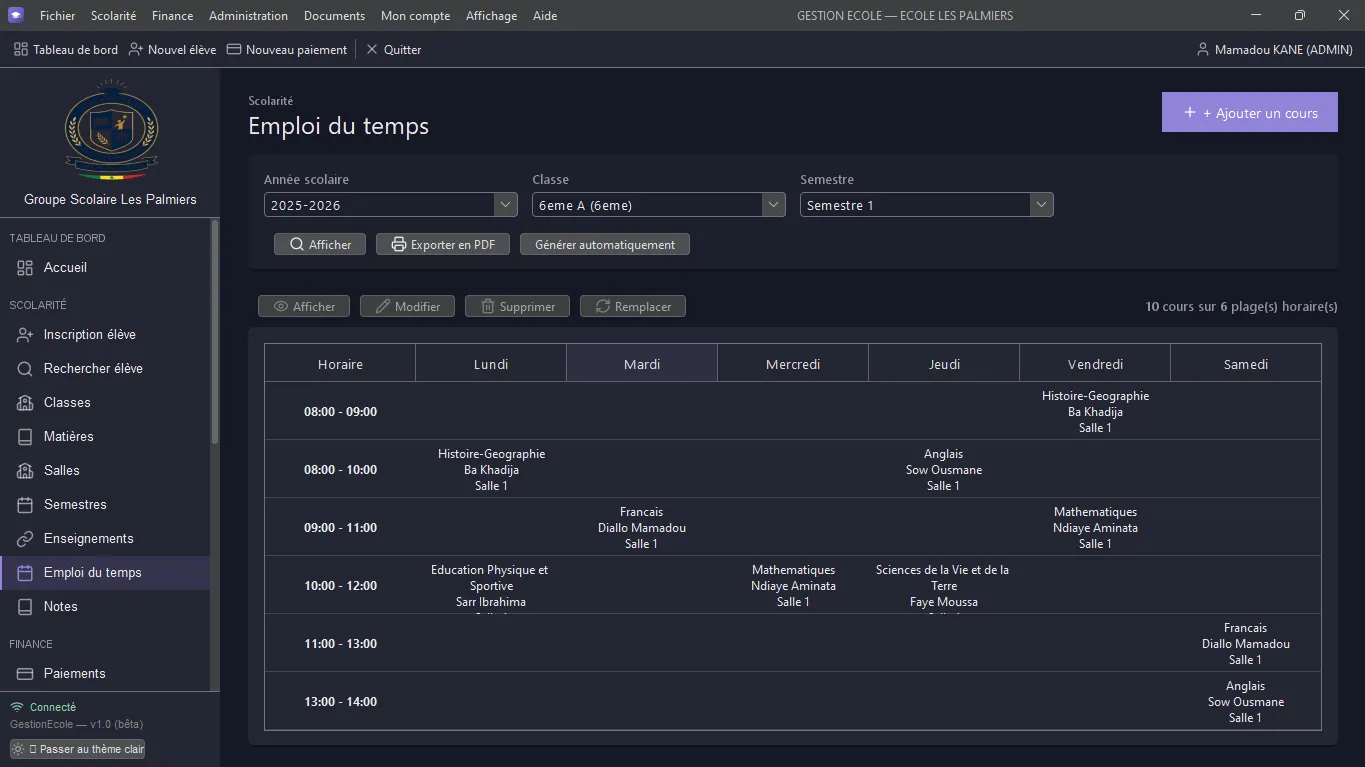Open Inscription élève in the sidebar
Screen dimensions: 1365x767
[105, 334]
